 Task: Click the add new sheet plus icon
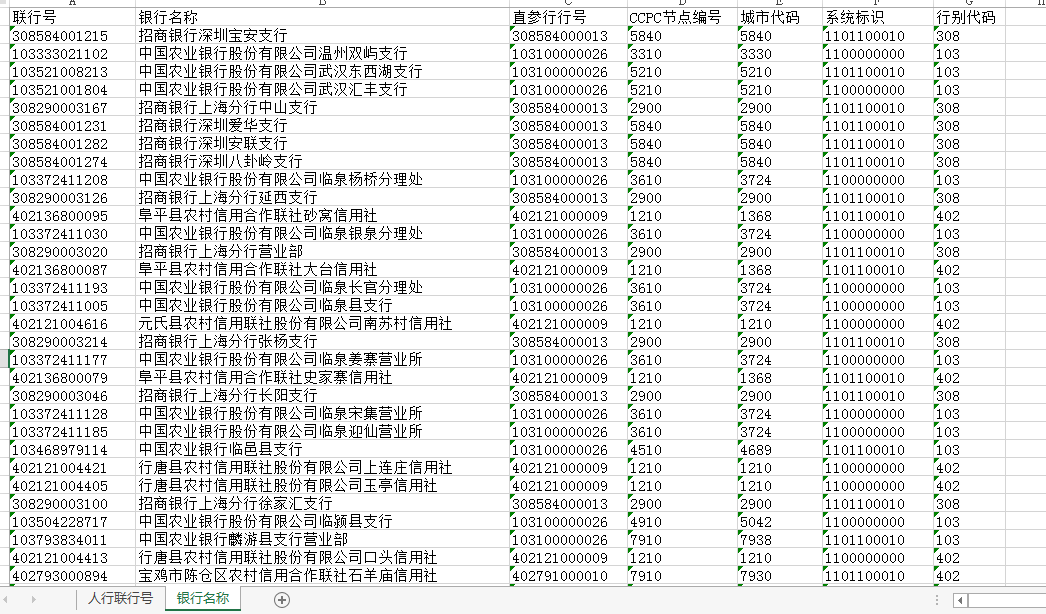click(282, 599)
